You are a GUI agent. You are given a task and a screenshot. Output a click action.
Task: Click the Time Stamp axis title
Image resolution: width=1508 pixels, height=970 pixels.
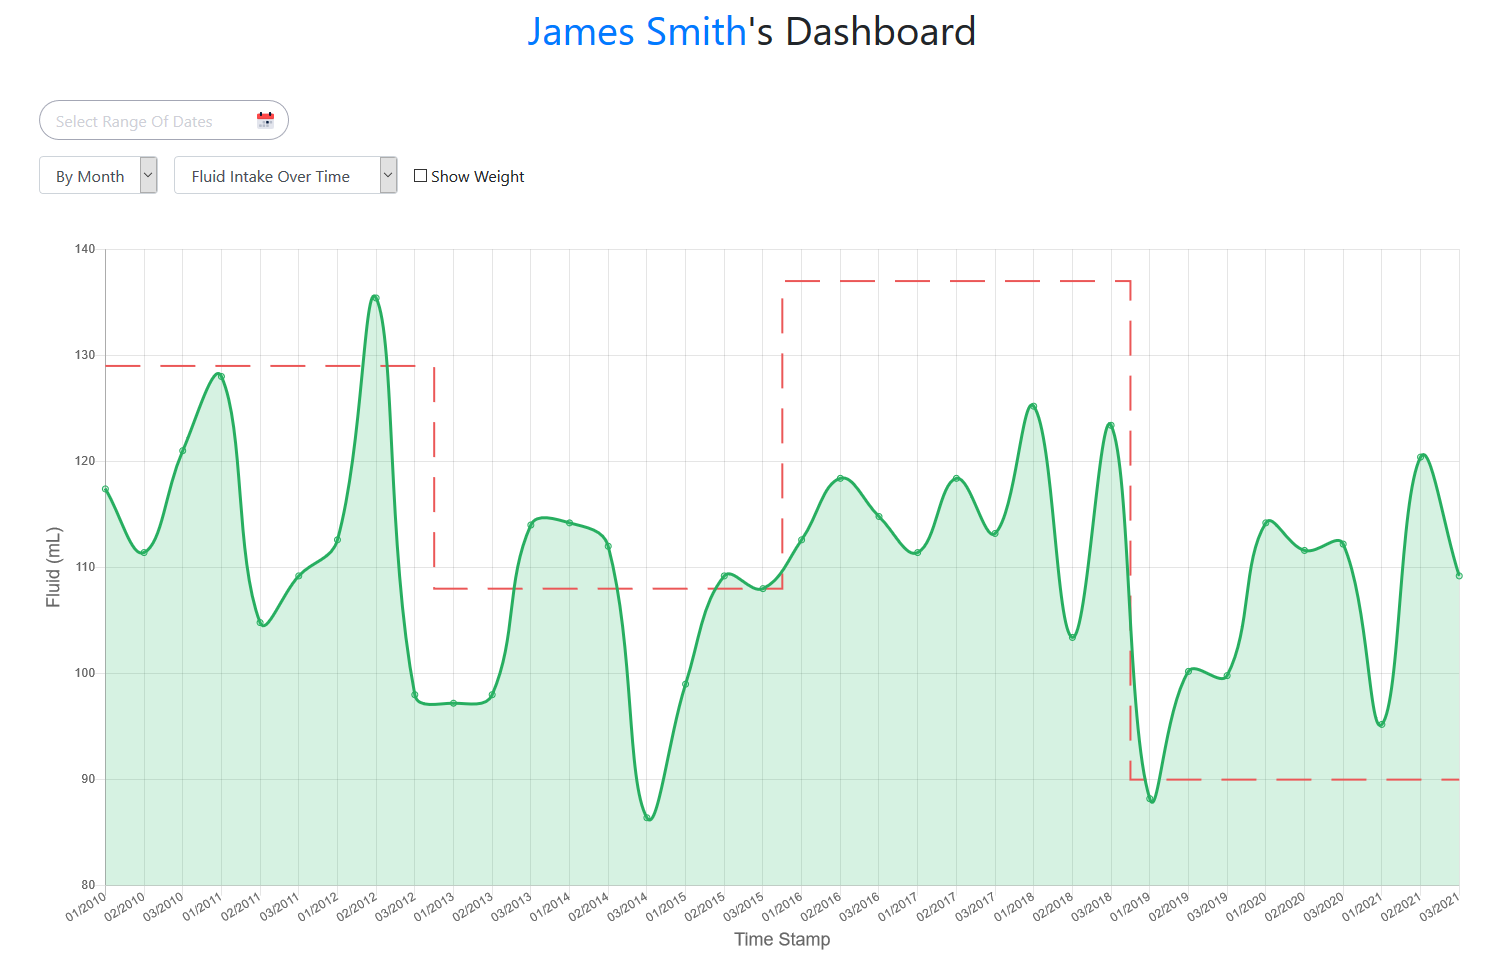pyautogui.click(x=782, y=939)
